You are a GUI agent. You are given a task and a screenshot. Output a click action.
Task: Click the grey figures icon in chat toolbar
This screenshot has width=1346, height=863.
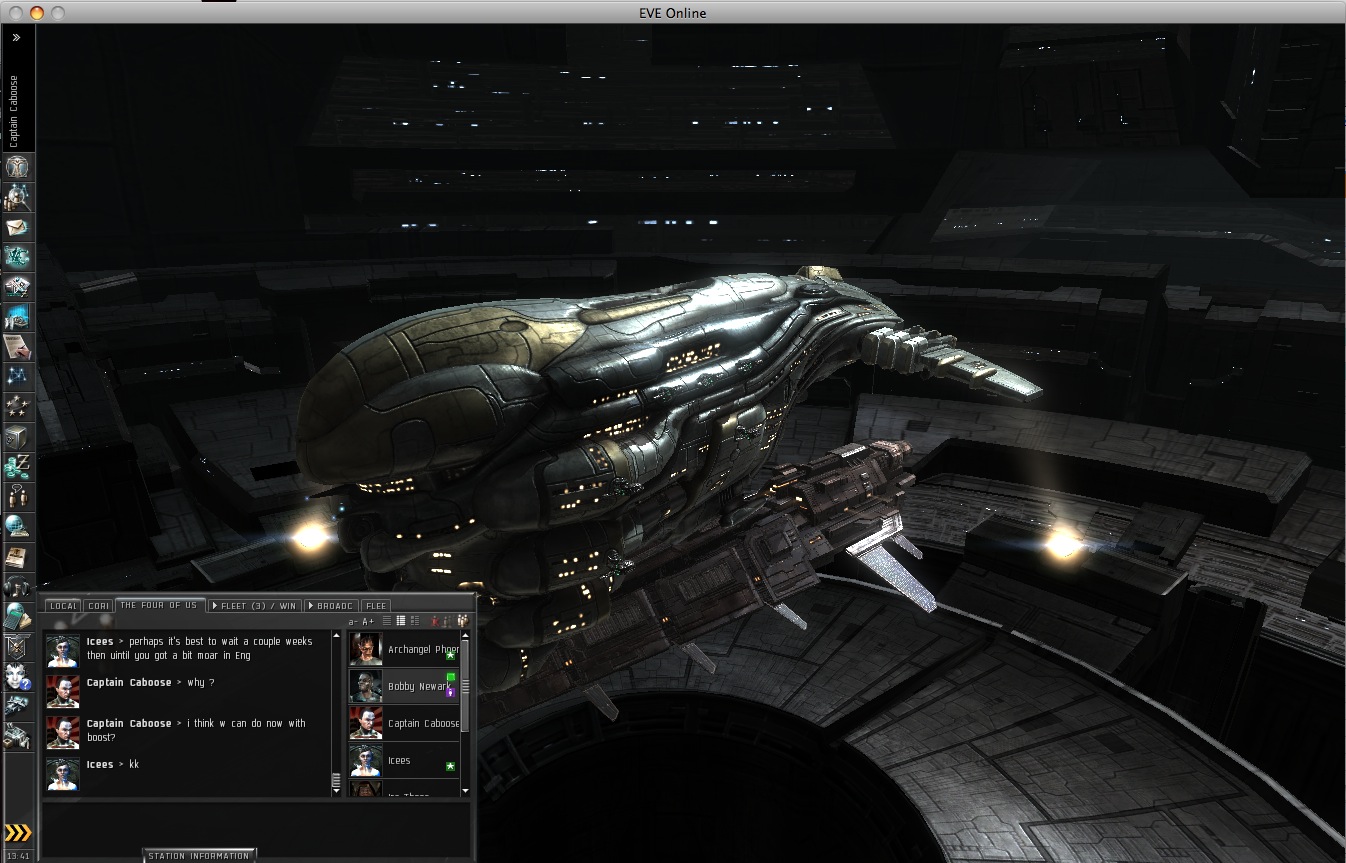tap(446, 621)
